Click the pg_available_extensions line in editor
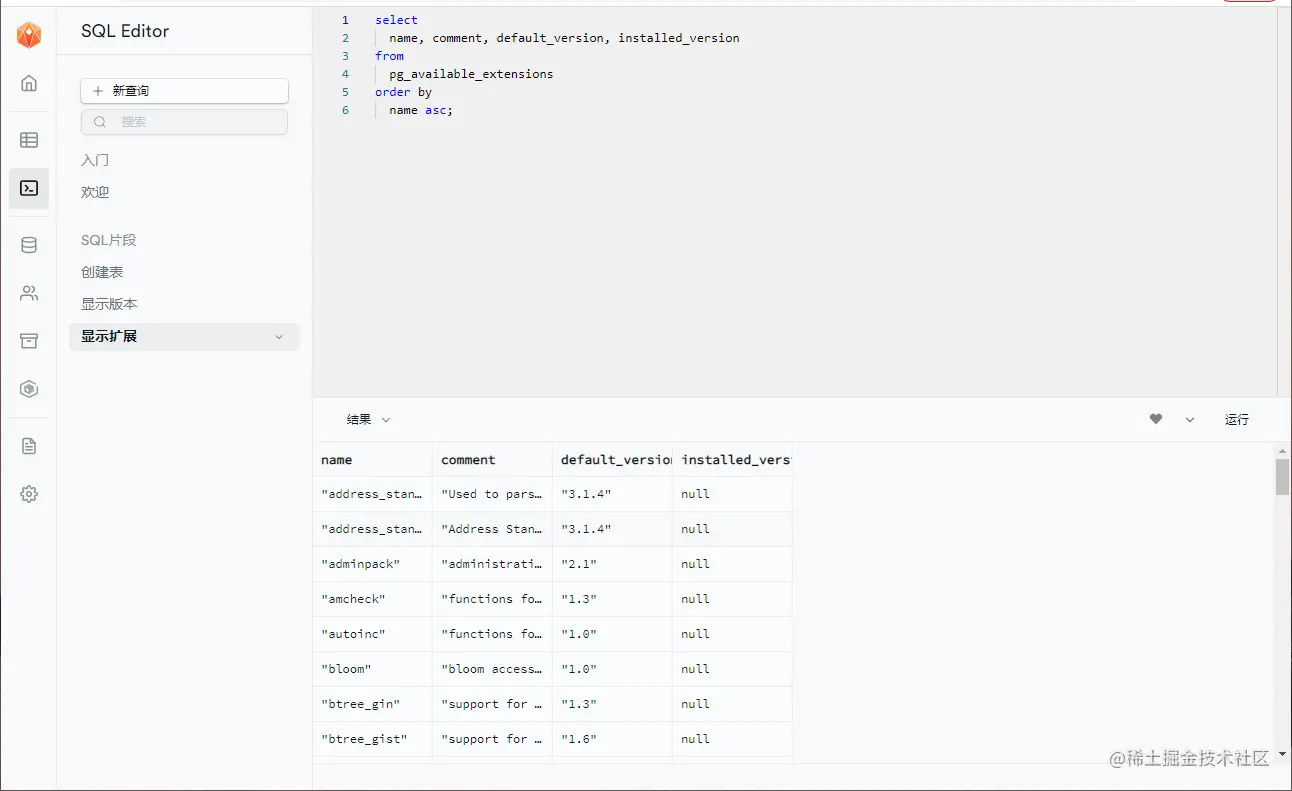The width and height of the screenshot is (1292, 791). (471, 74)
